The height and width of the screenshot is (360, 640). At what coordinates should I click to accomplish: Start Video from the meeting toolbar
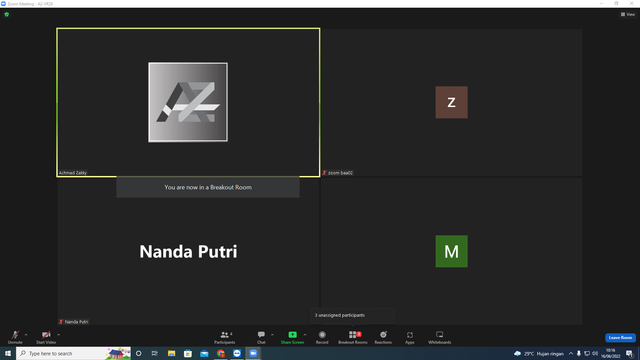46,337
